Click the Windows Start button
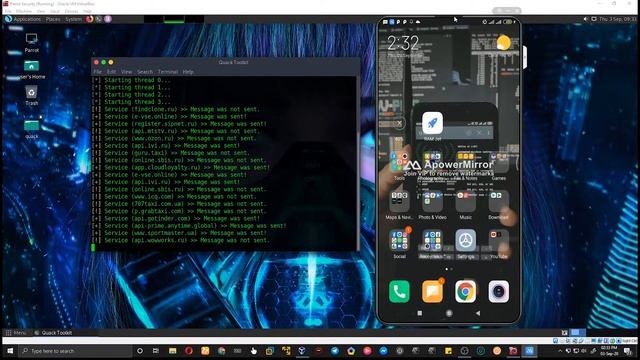 coord(10,351)
